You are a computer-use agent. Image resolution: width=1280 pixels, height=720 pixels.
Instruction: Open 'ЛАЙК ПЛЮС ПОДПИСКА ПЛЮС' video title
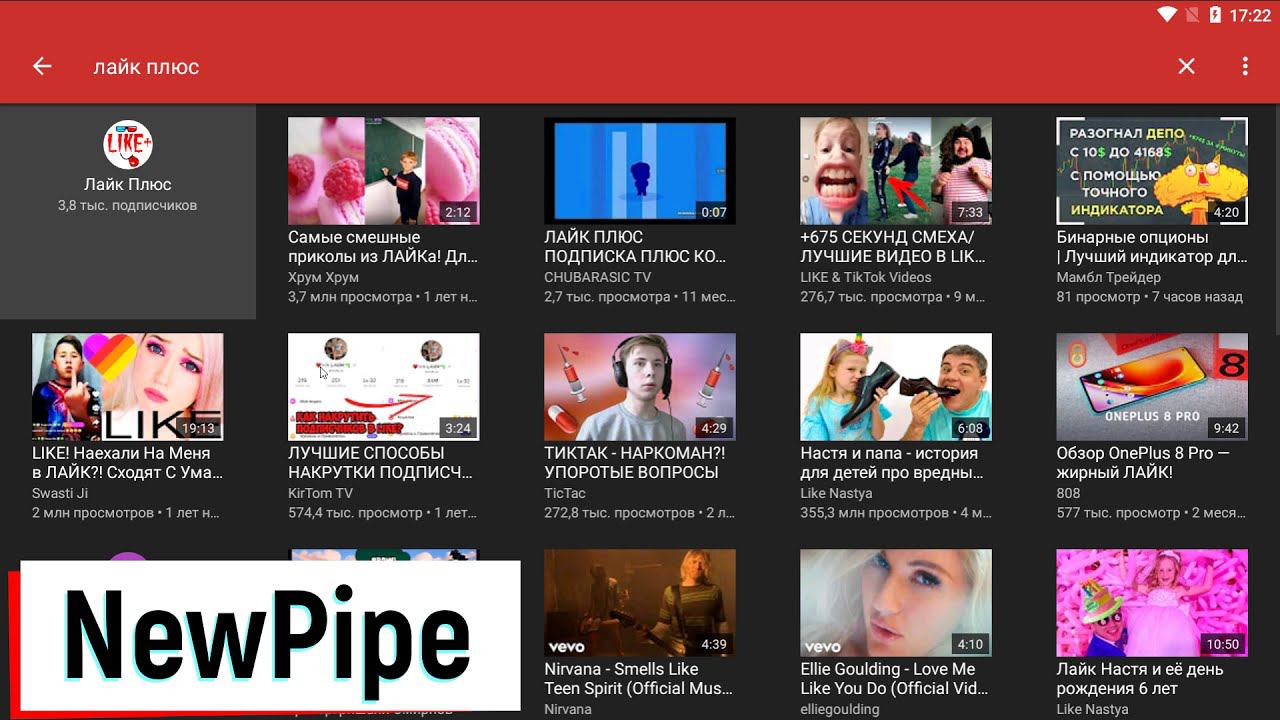point(635,247)
